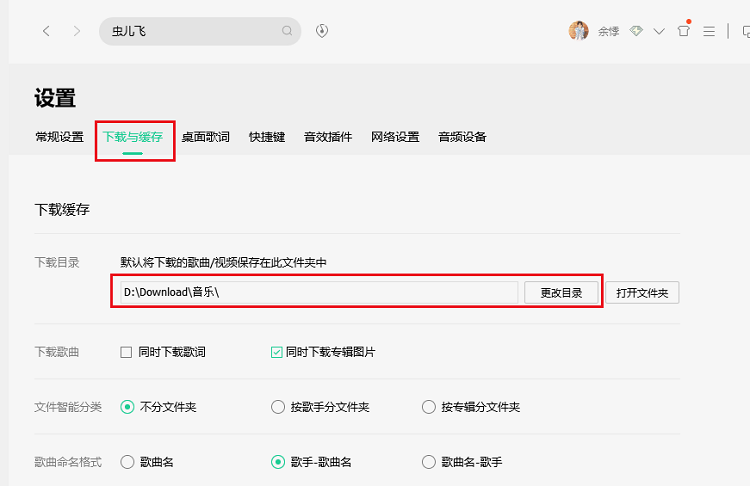Switch to 桌面歌词 tab
Viewport: 750px width, 486px height.
click(206, 137)
